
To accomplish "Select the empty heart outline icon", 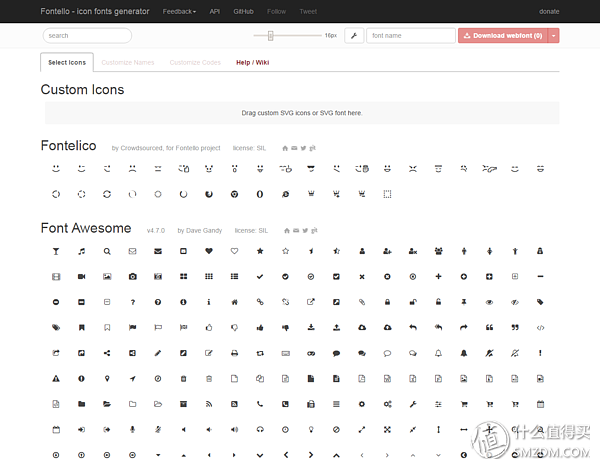I will 235,251.
